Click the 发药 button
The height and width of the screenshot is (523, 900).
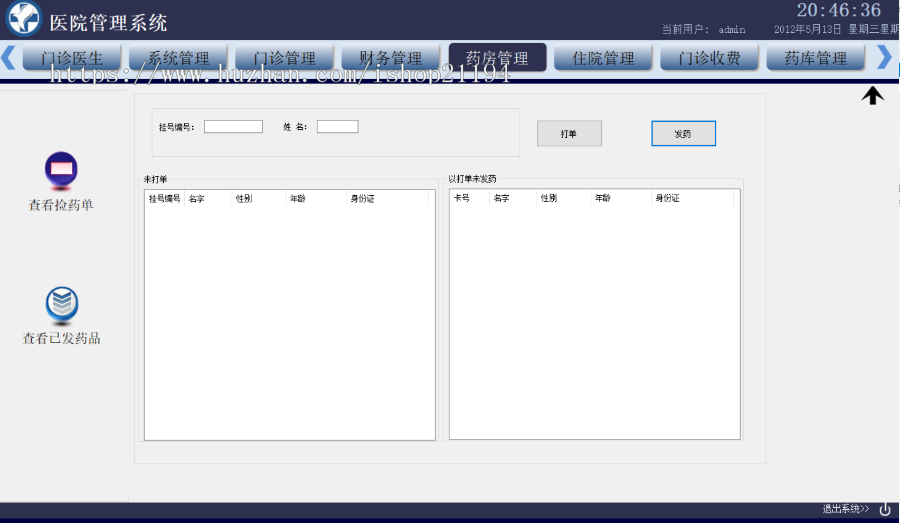(x=684, y=133)
